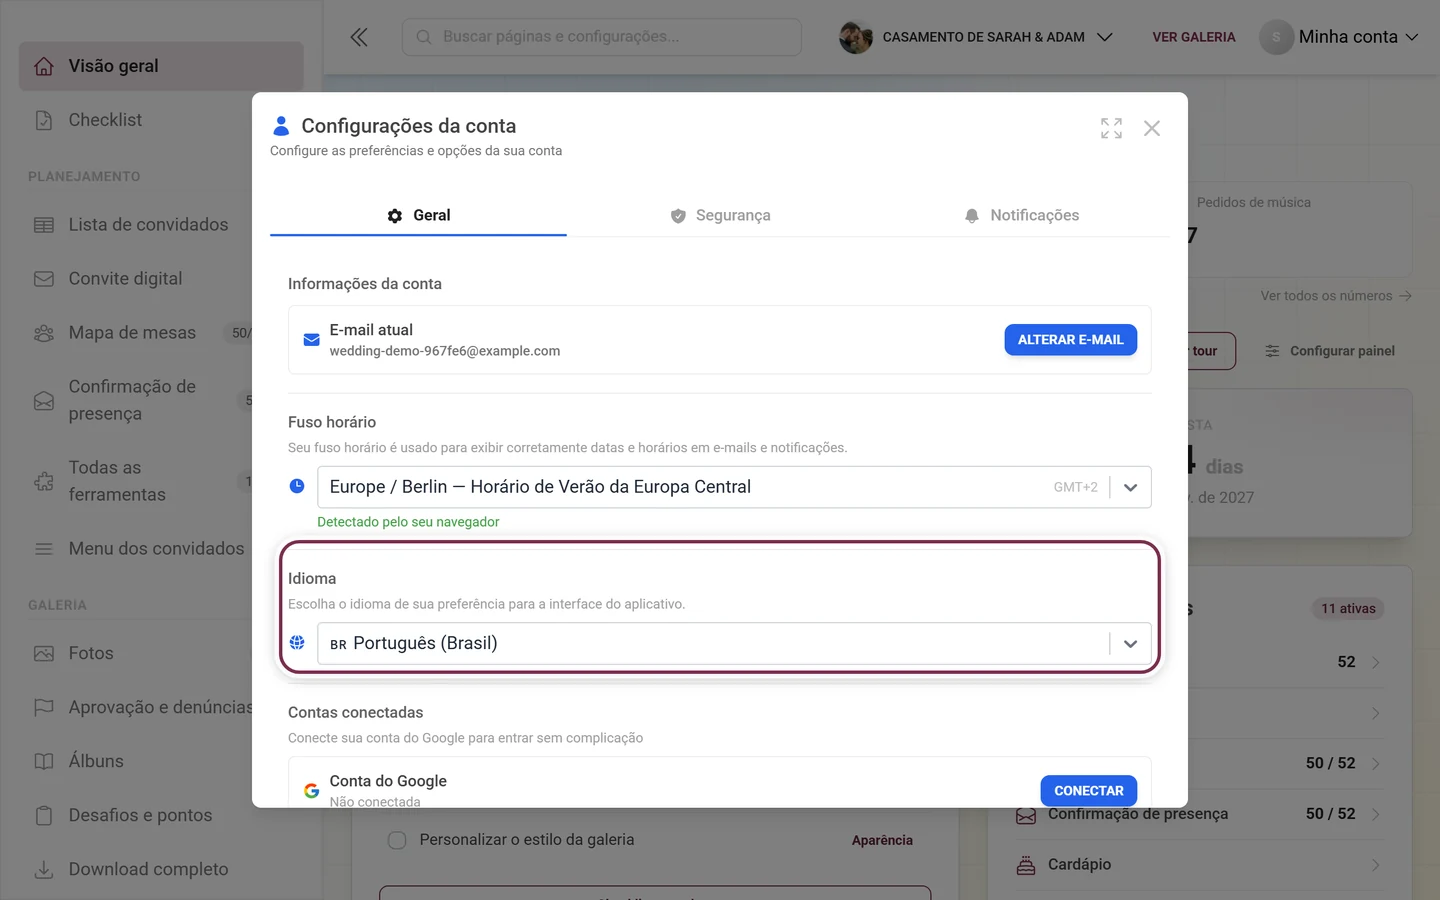Click the Configurar painel button
The height and width of the screenshot is (900, 1440).
(1330, 351)
